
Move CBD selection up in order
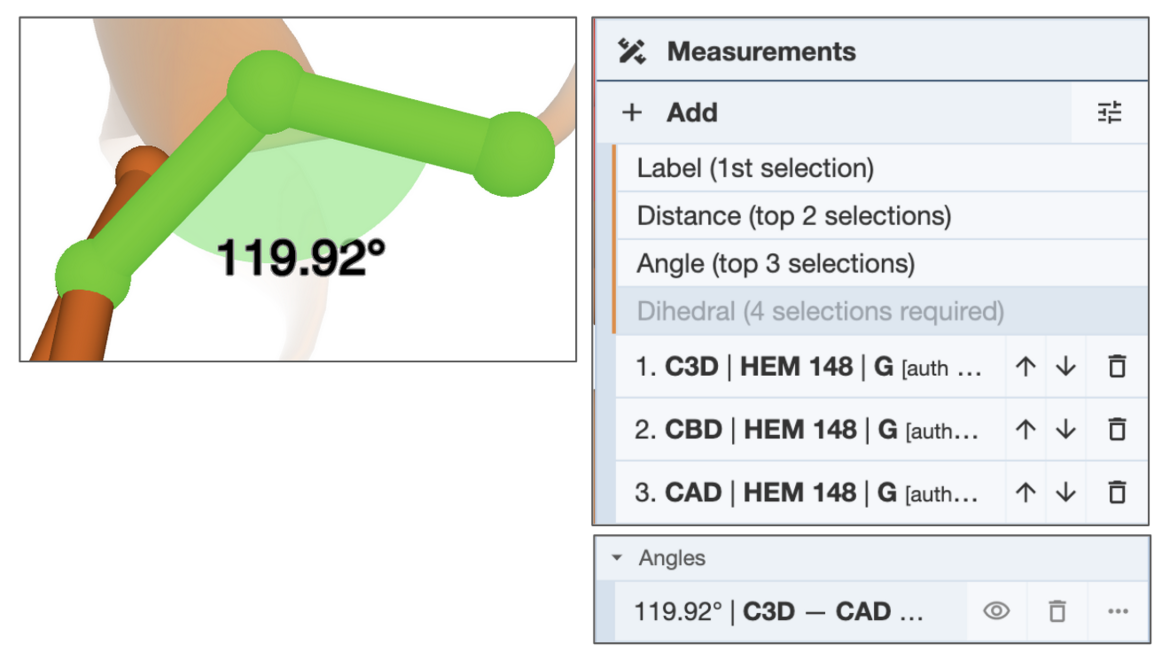(1025, 430)
